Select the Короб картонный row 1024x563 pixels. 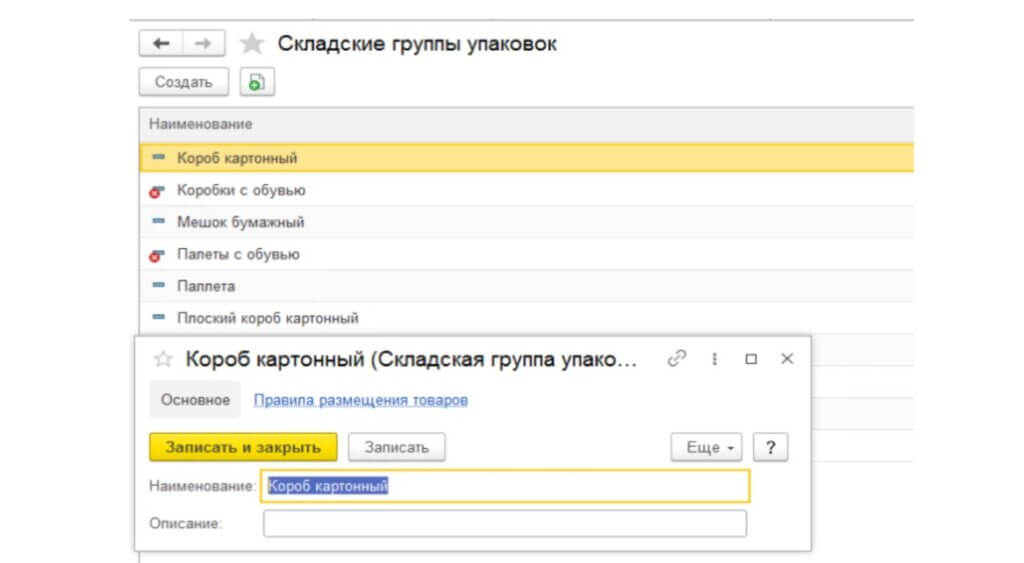526,158
